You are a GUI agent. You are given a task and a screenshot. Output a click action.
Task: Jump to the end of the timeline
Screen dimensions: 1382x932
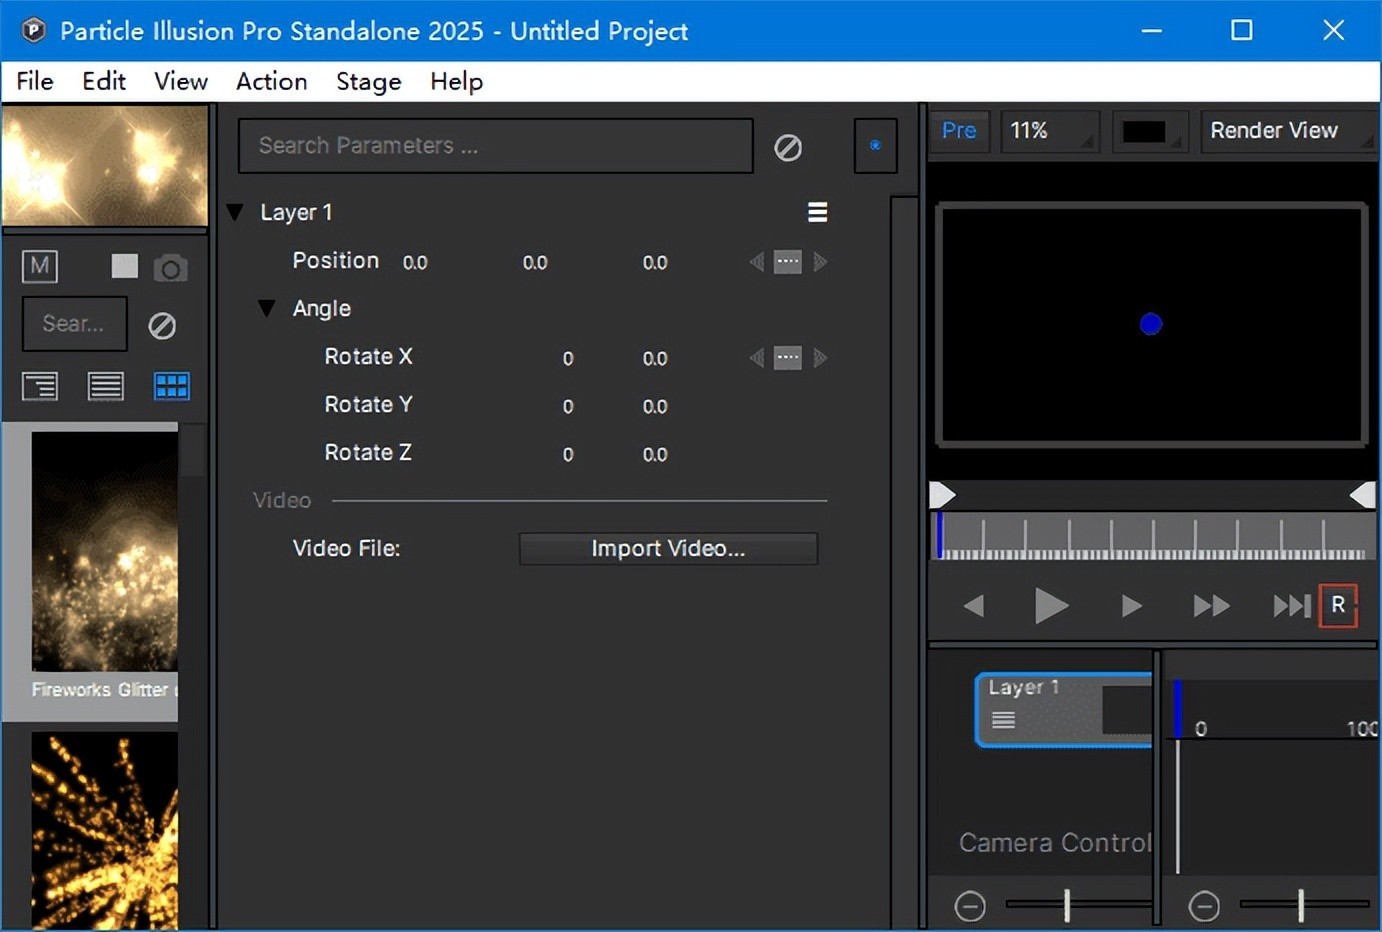point(1290,606)
